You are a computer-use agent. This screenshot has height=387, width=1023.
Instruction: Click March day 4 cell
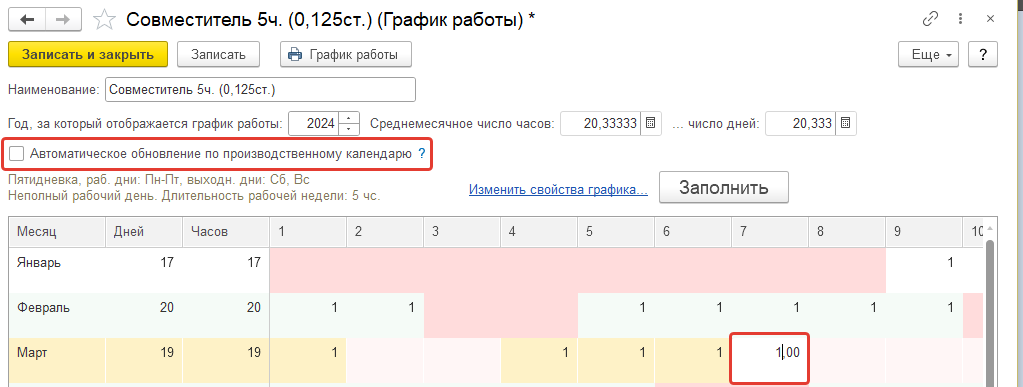pyautogui.click(x=539, y=361)
